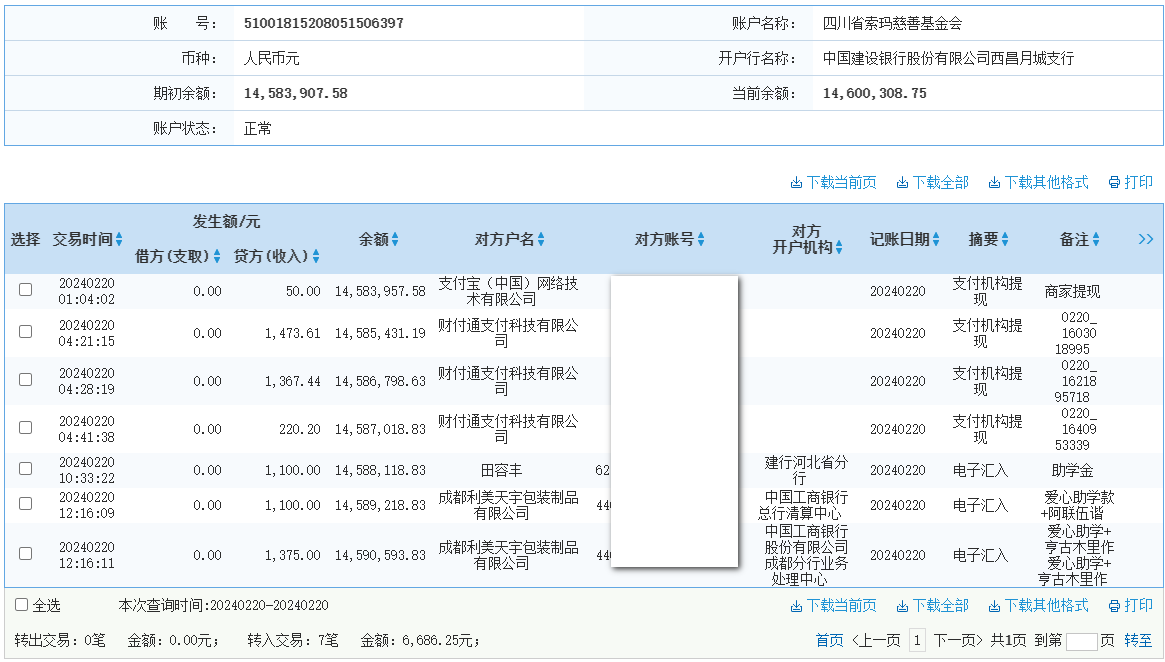Go to 首页 first page
The image size is (1165, 662).
[x=829, y=640]
